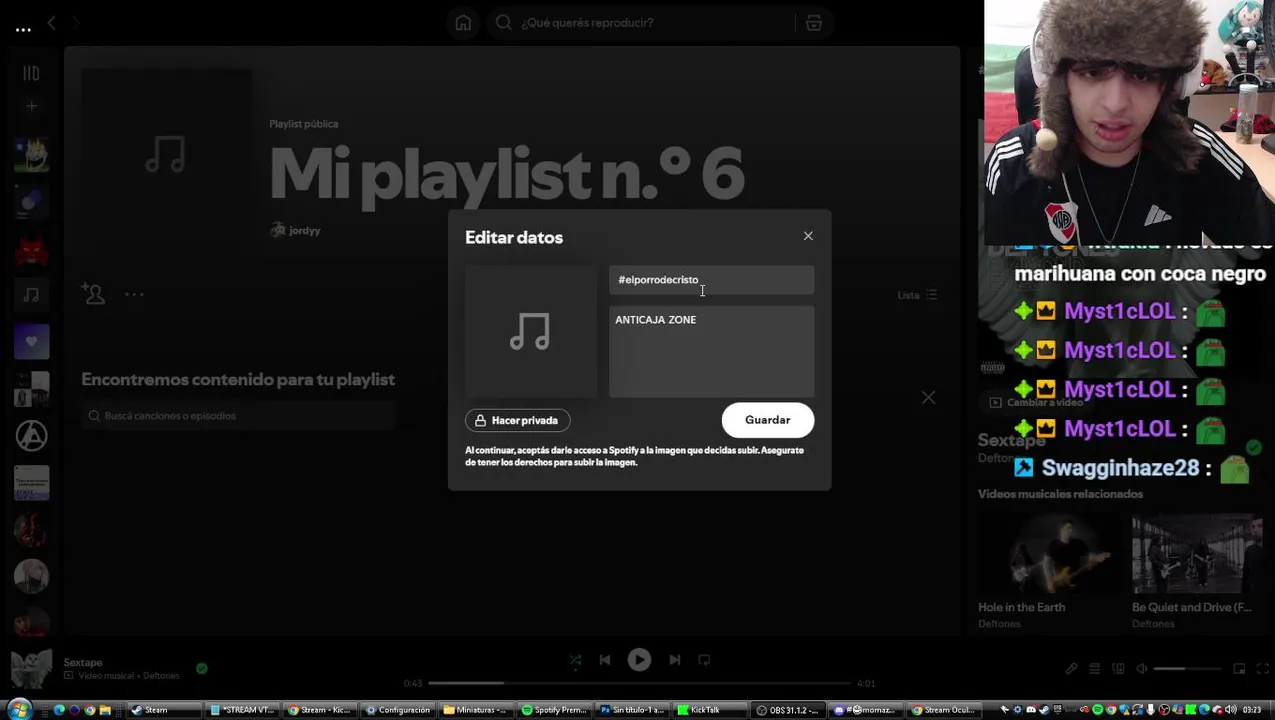The width and height of the screenshot is (1275, 720).
Task: Click 'Hole in the Earth' title link
Action: tap(1021, 607)
